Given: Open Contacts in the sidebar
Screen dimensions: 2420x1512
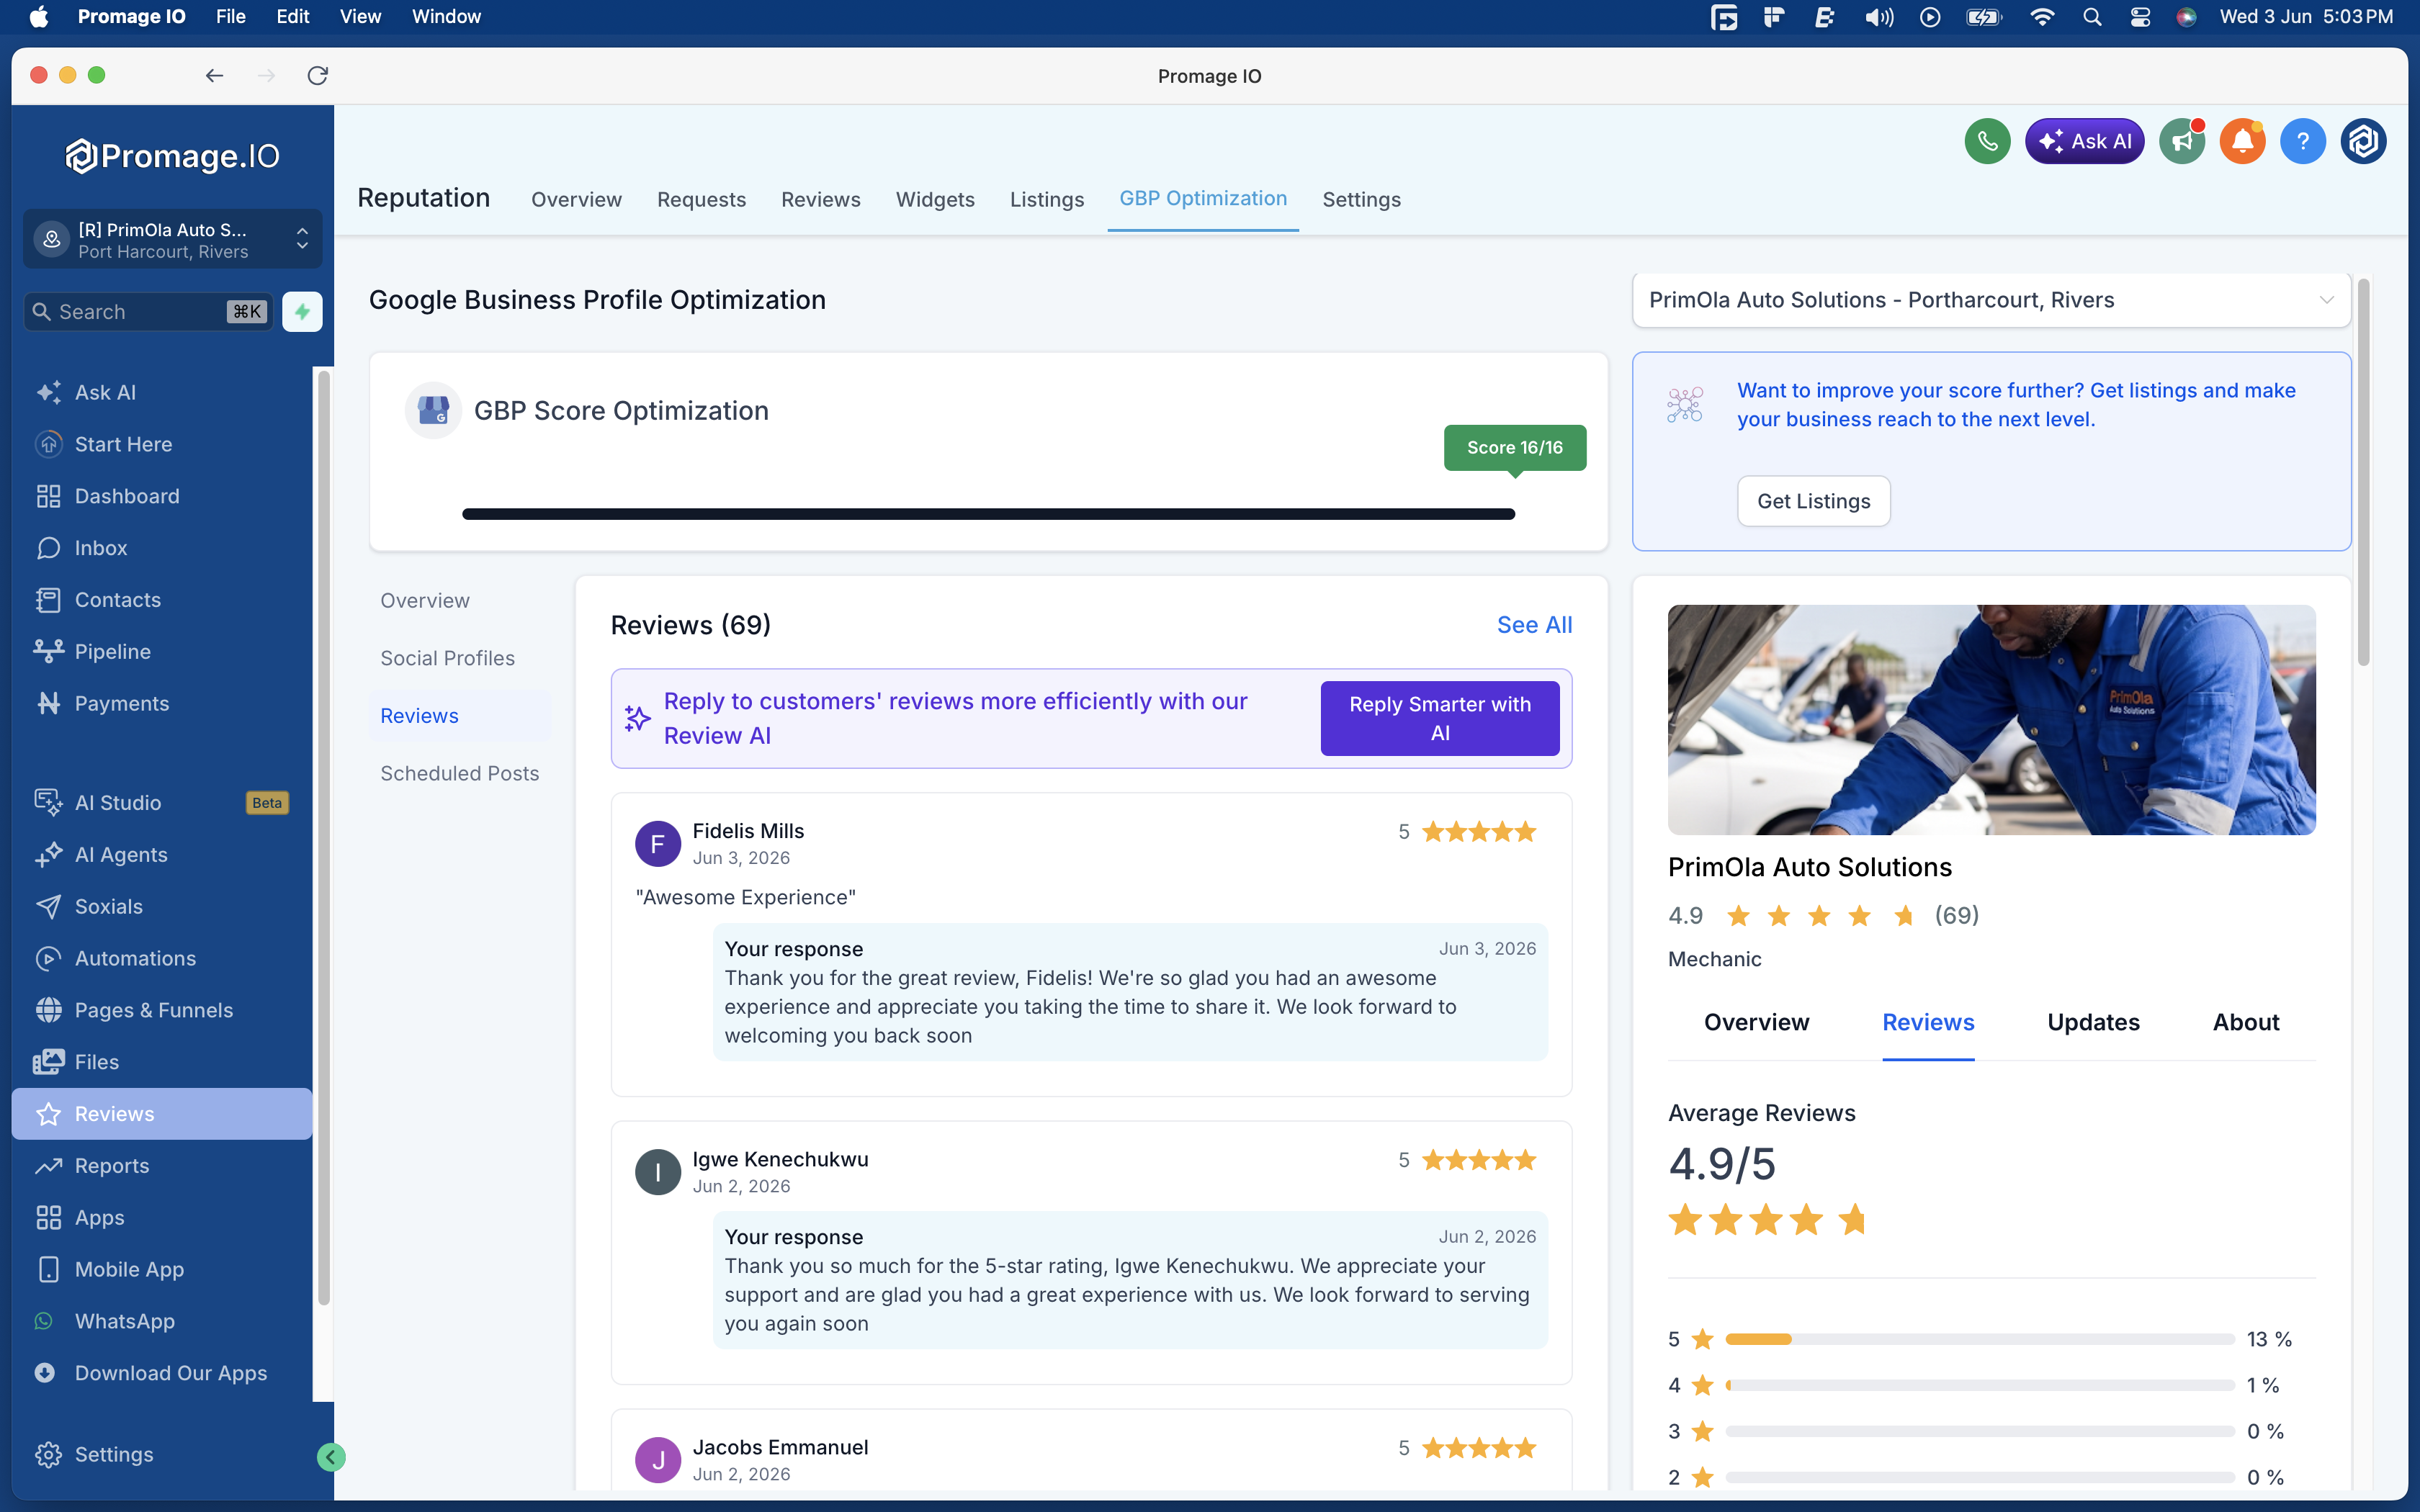Looking at the screenshot, I should pyautogui.click(x=162, y=600).
